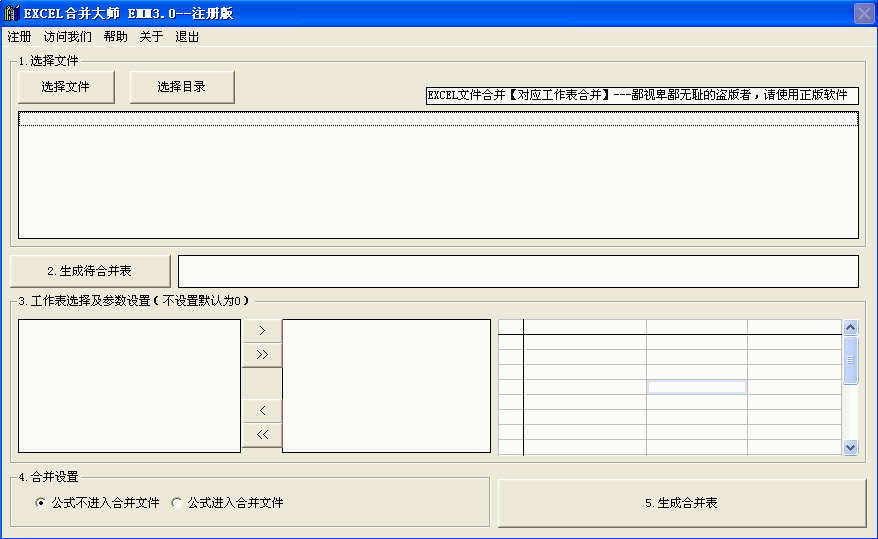Click 2.生成待合并表 button
This screenshot has width=878, height=539.
(90, 271)
